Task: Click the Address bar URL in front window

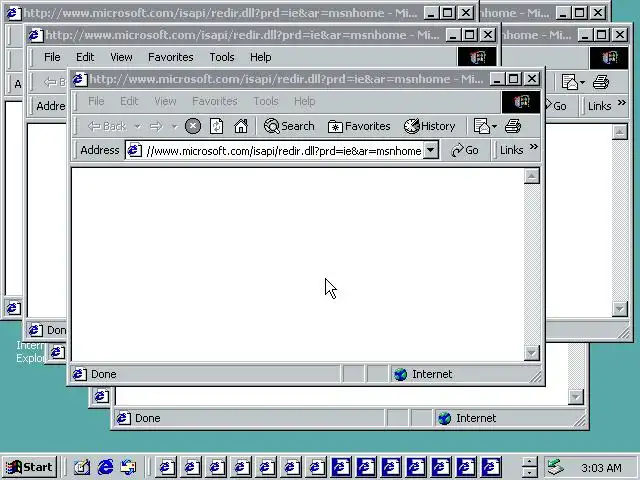Action: [284, 151]
